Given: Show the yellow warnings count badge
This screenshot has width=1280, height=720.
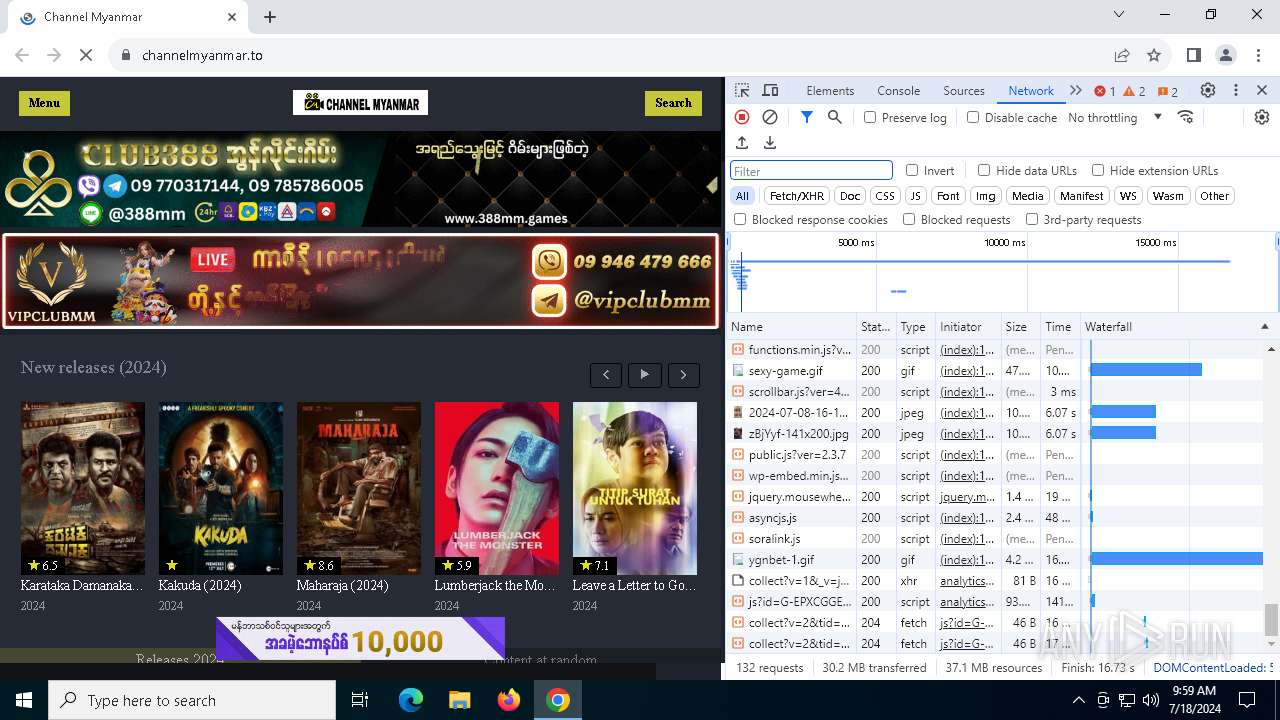Looking at the screenshot, I should [1135, 91].
